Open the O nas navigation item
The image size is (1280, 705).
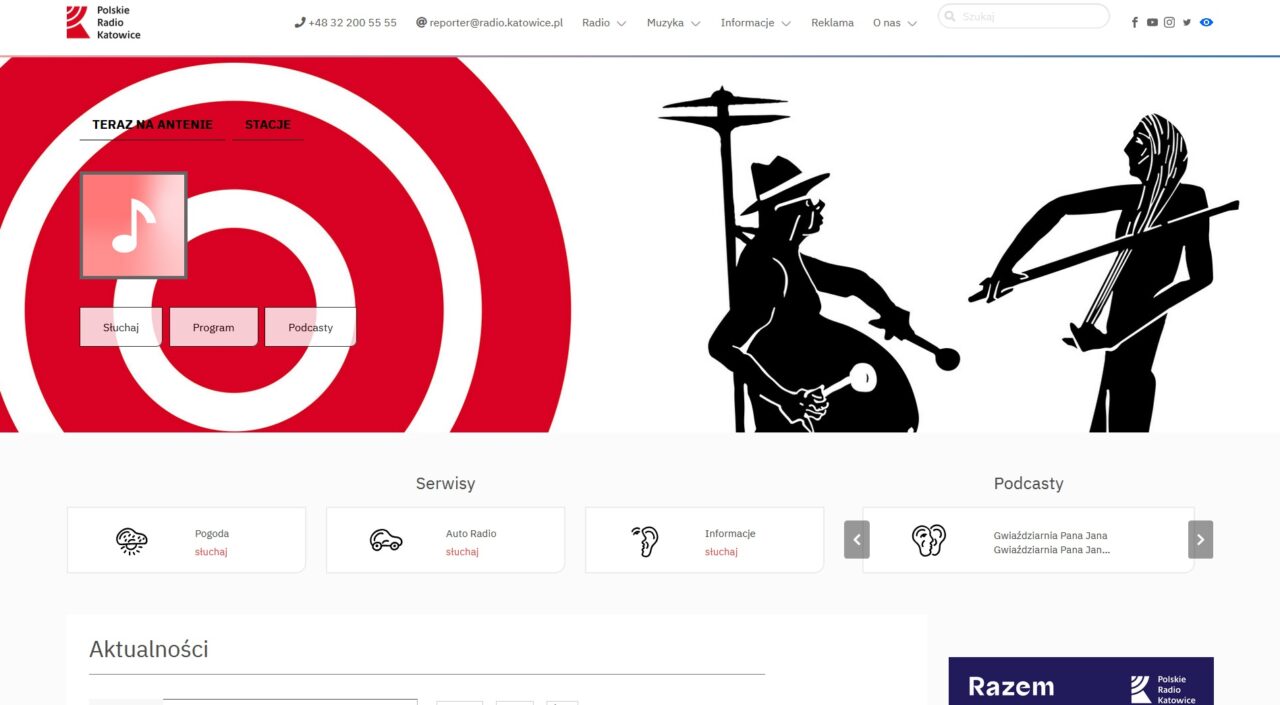pos(887,22)
